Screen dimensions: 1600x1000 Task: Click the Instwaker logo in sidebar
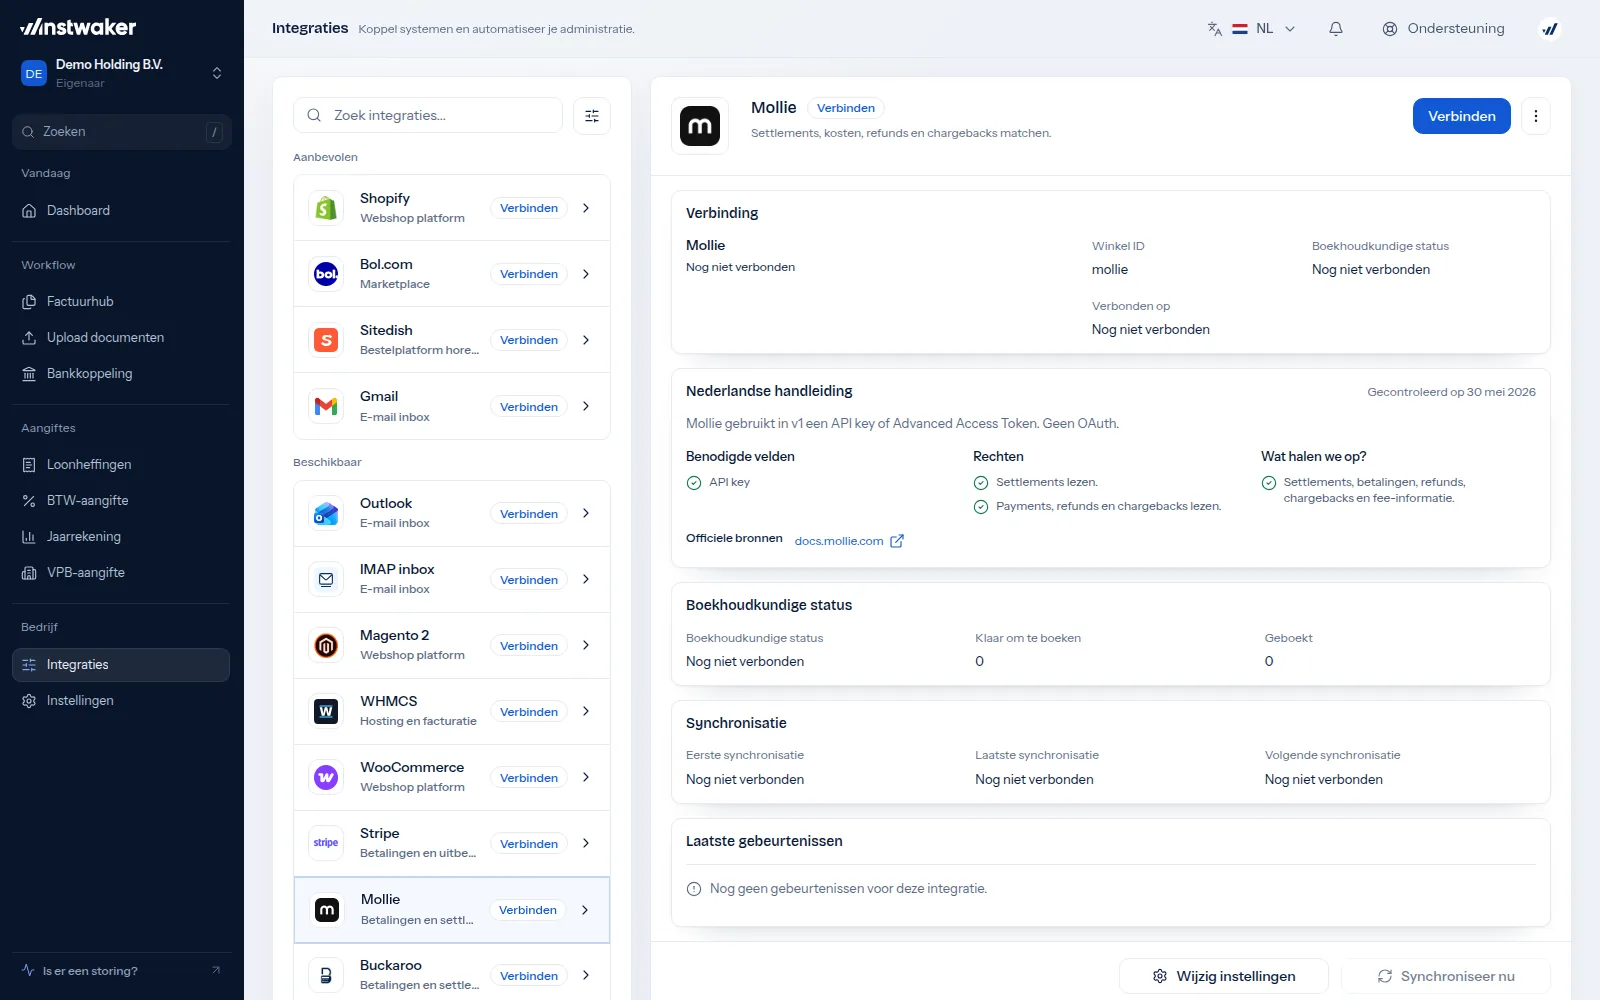click(x=78, y=27)
